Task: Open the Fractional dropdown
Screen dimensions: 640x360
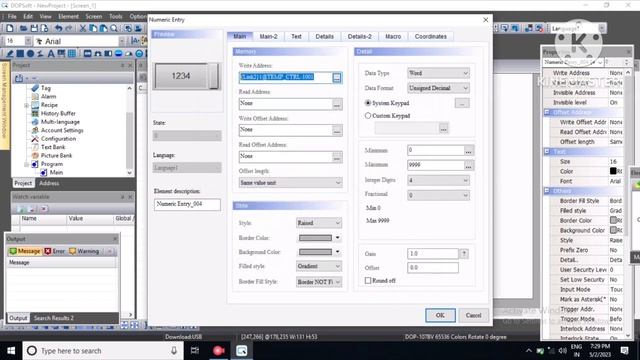Action: (x=438, y=195)
